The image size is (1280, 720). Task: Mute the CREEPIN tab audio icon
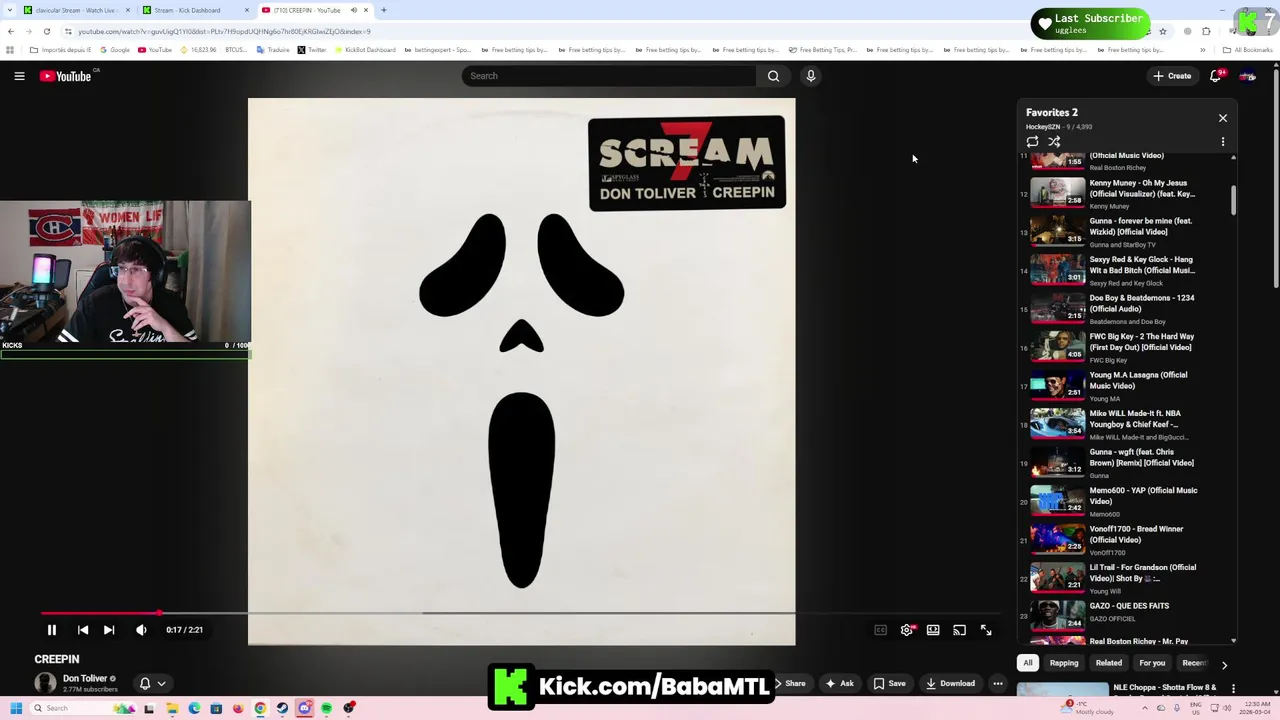tap(353, 10)
